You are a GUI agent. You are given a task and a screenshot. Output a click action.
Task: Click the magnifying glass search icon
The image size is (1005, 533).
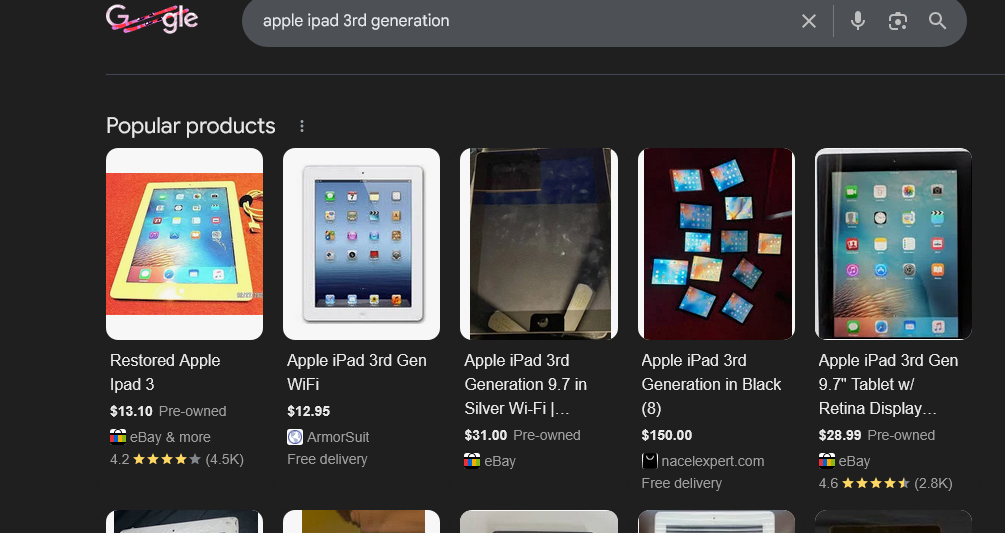937,21
